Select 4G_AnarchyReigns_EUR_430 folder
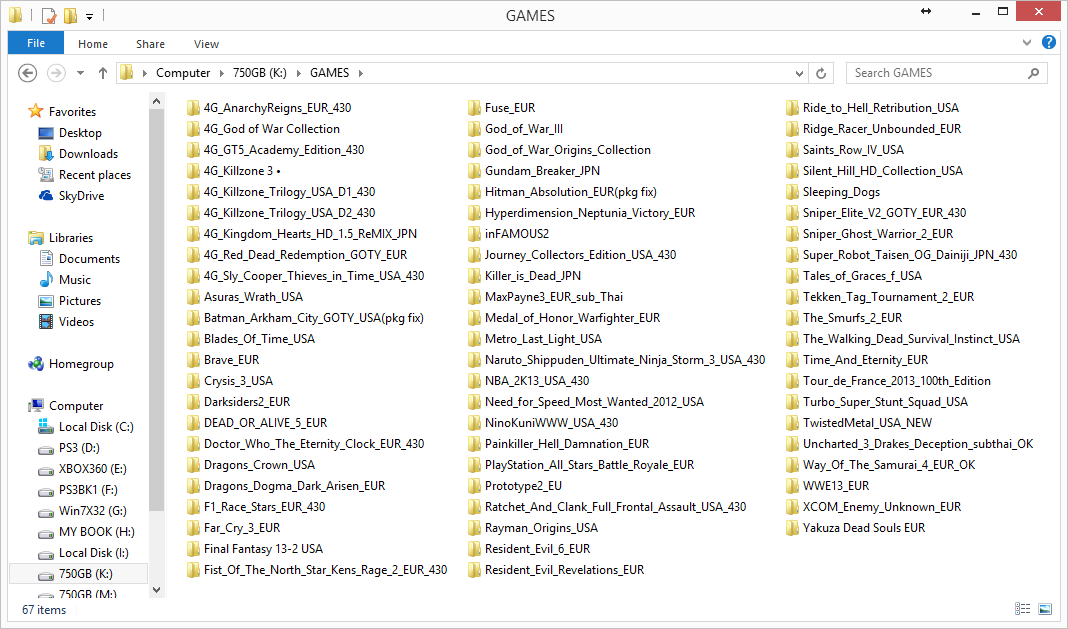 click(269, 108)
